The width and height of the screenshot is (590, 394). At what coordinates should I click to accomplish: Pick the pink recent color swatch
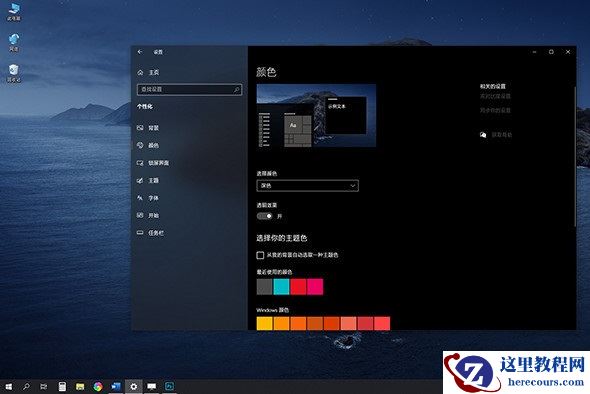tap(315, 287)
